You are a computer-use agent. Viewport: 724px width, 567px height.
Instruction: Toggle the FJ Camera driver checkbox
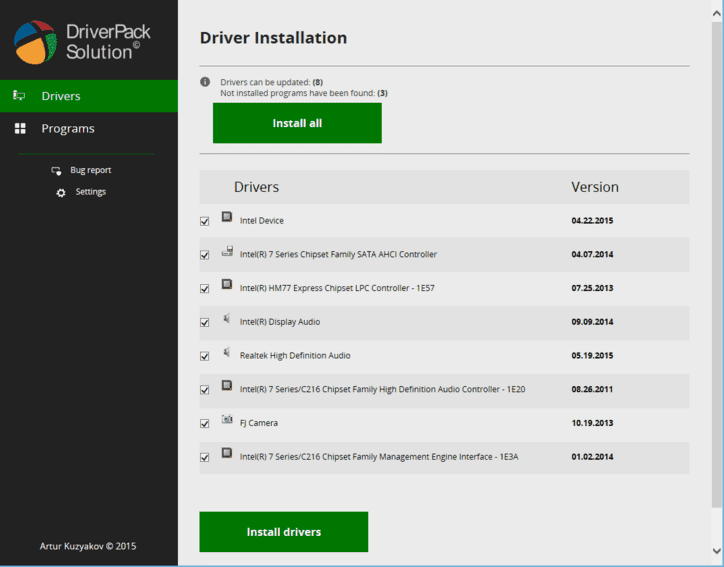(205, 423)
